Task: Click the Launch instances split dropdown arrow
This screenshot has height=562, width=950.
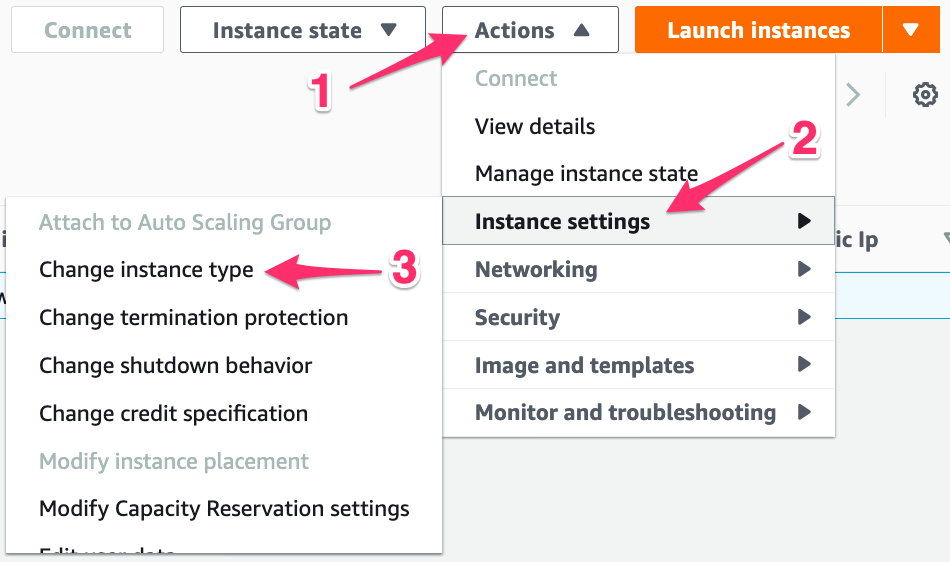Action: coord(910,30)
